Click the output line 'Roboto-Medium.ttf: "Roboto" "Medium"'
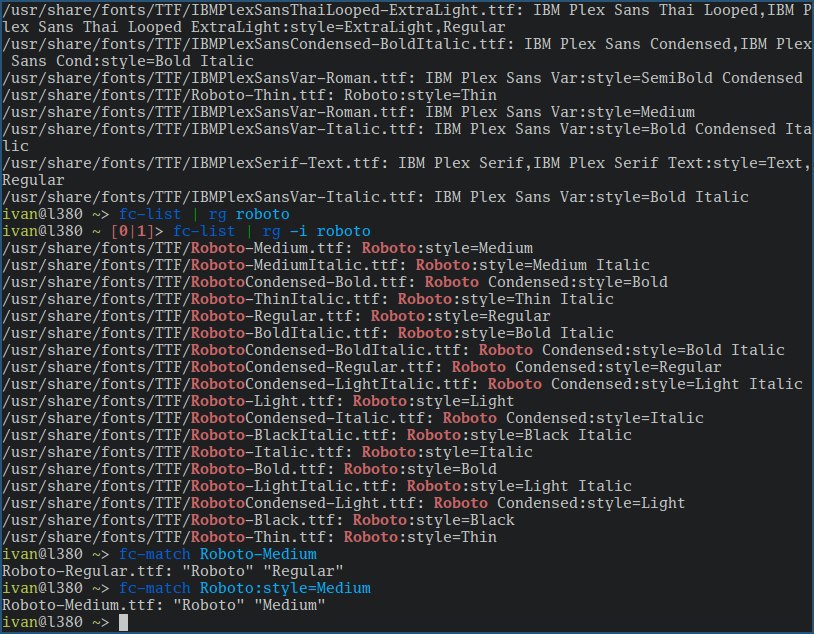The width and height of the screenshot is (814, 634). click(164, 605)
